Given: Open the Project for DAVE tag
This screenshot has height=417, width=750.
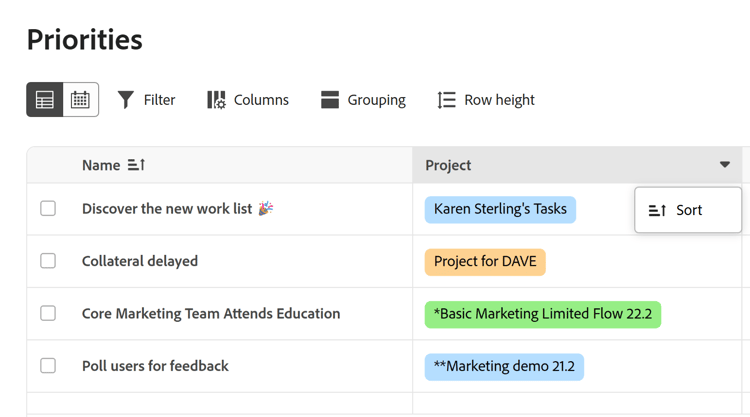Looking at the screenshot, I should click(485, 261).
